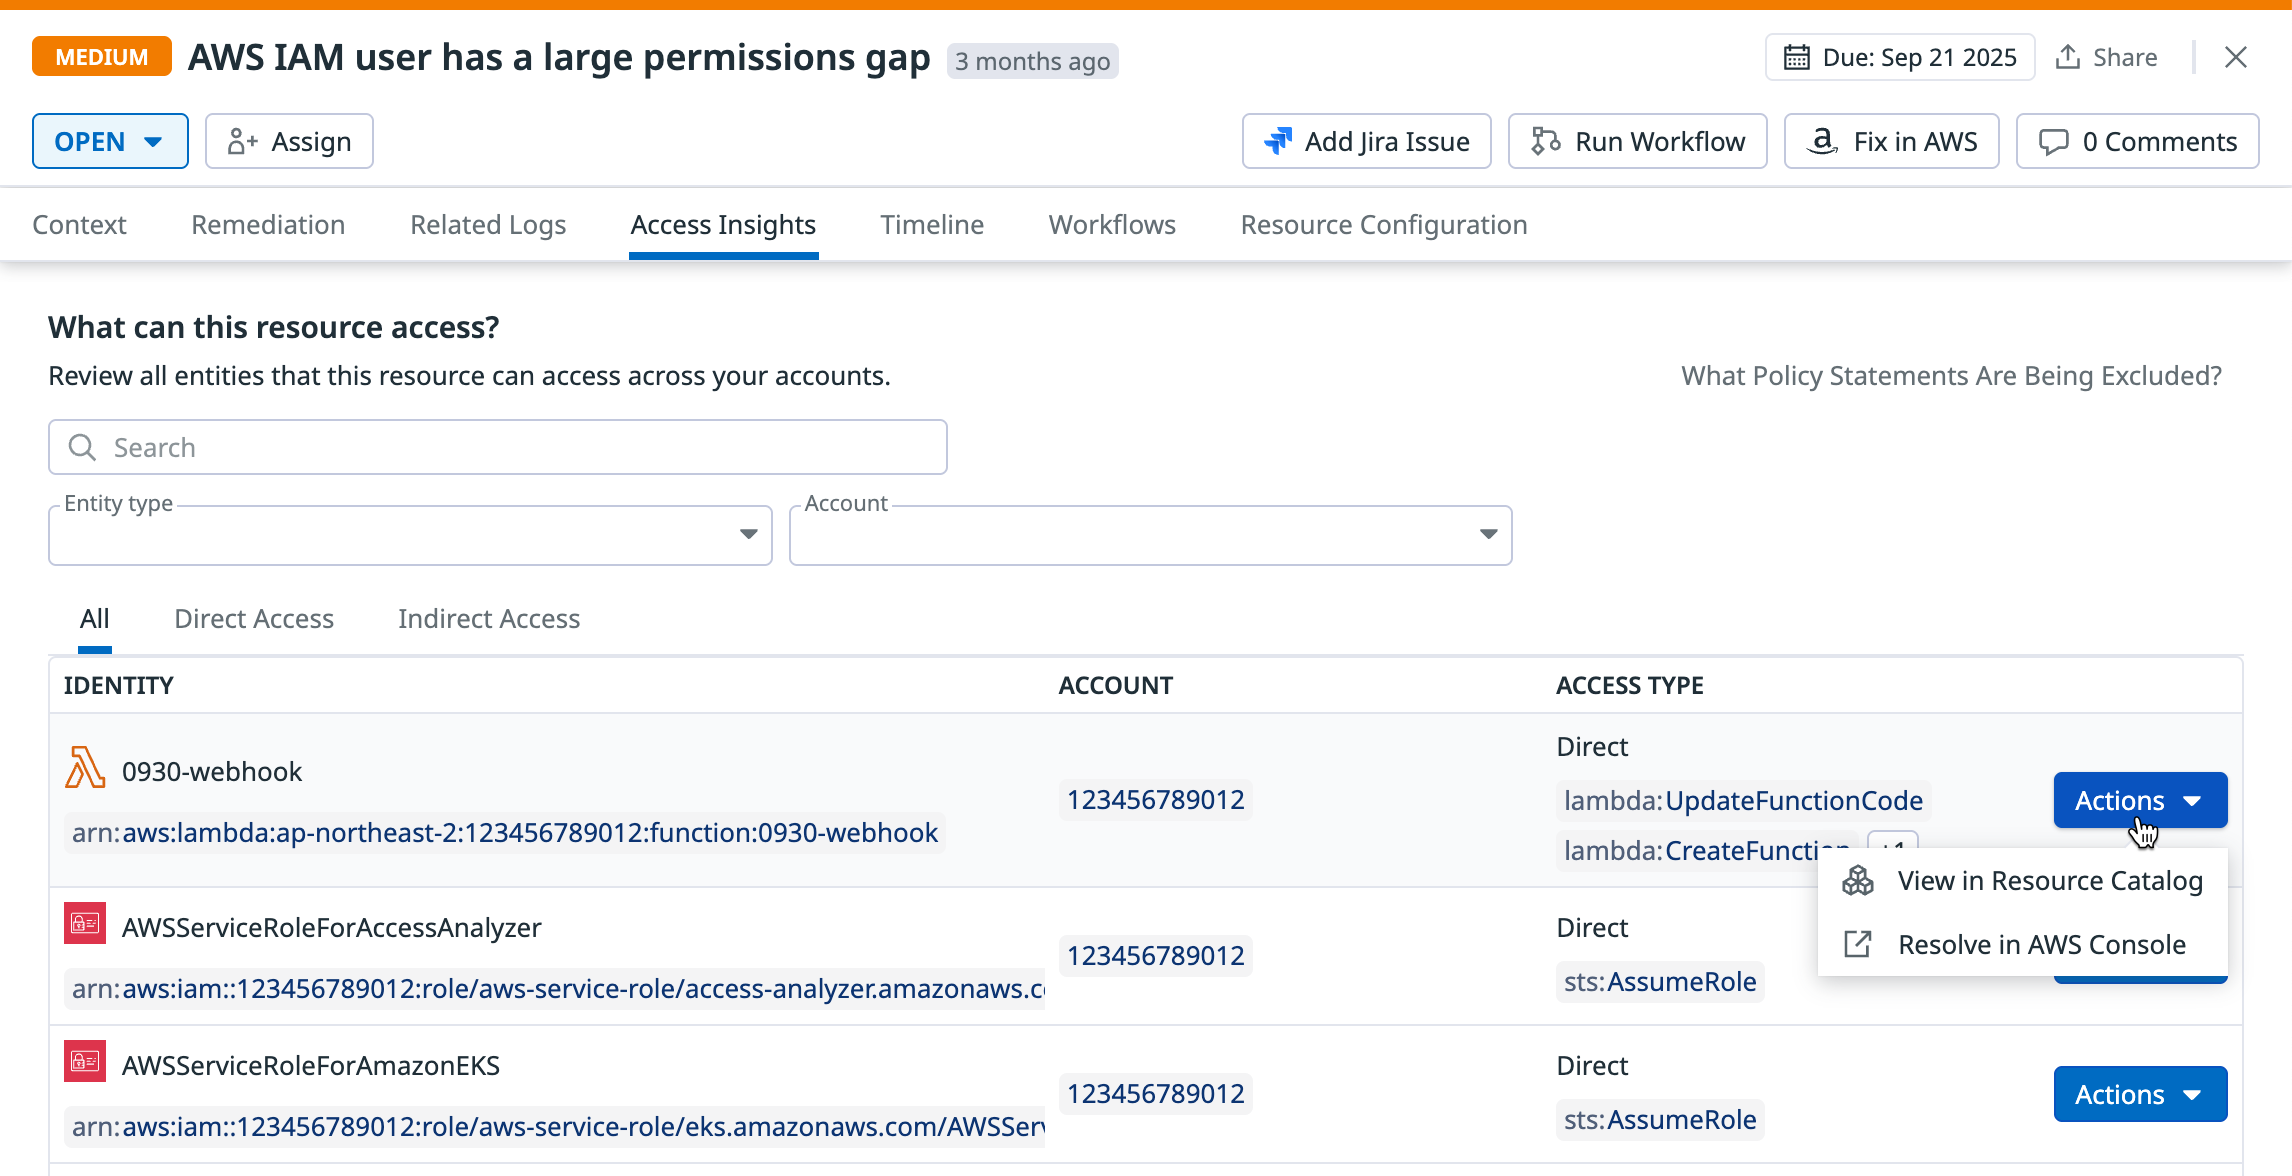Screen dimensions: 2292x1176
Task: Click the Assign button
Action: click(289, 141)
